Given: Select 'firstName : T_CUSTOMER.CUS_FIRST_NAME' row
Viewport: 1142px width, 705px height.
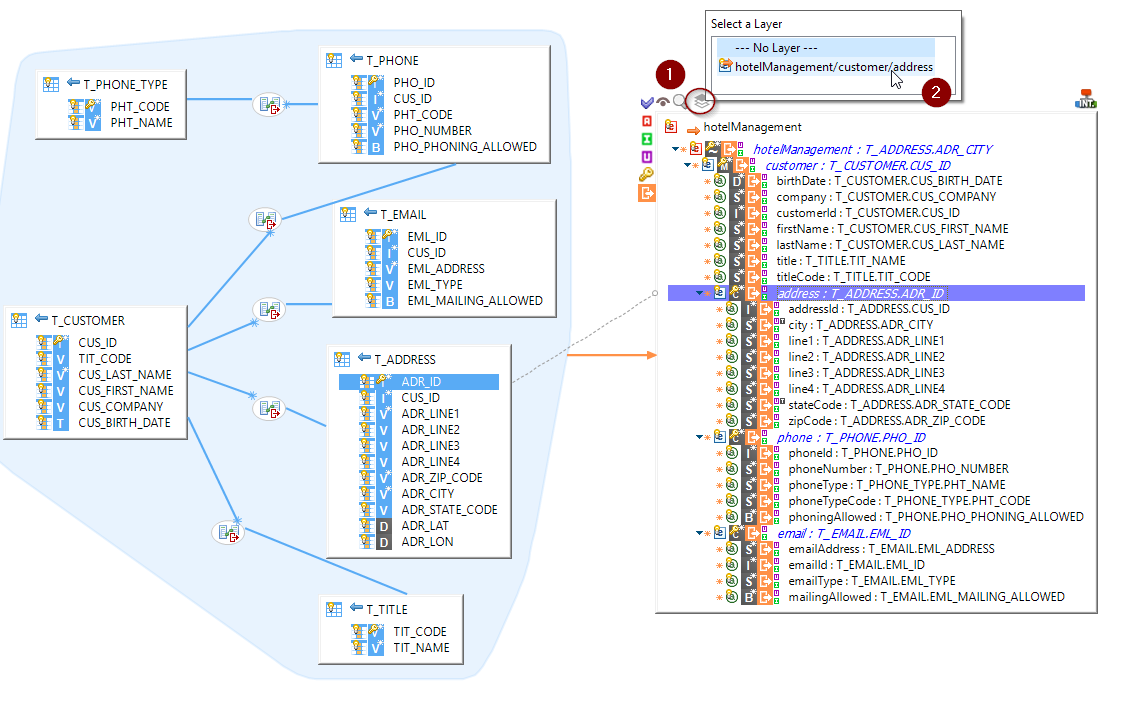Looking at the screenshot, I should [x=892, y=229].
